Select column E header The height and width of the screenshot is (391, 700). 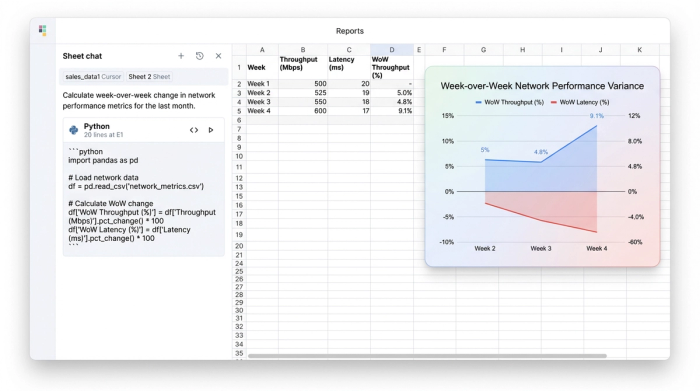point(419,50)
